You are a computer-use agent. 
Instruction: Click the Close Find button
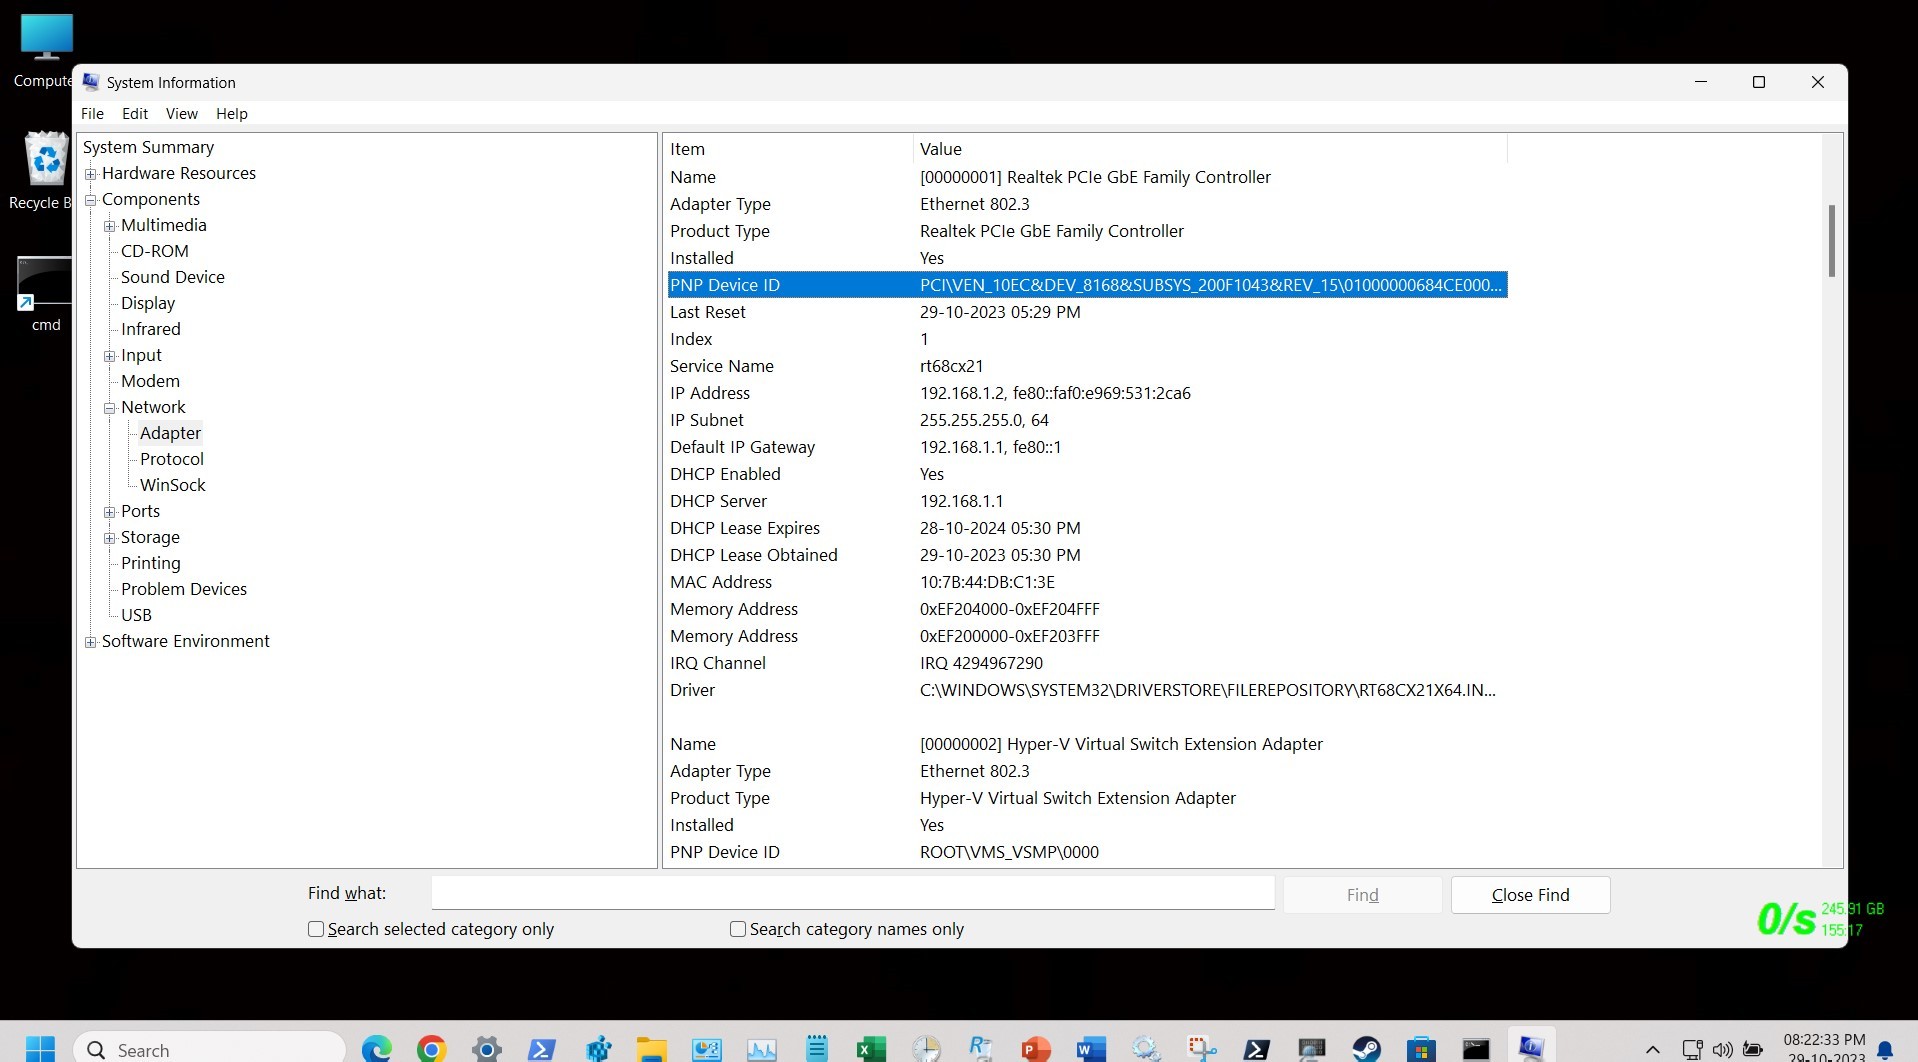1530,895
